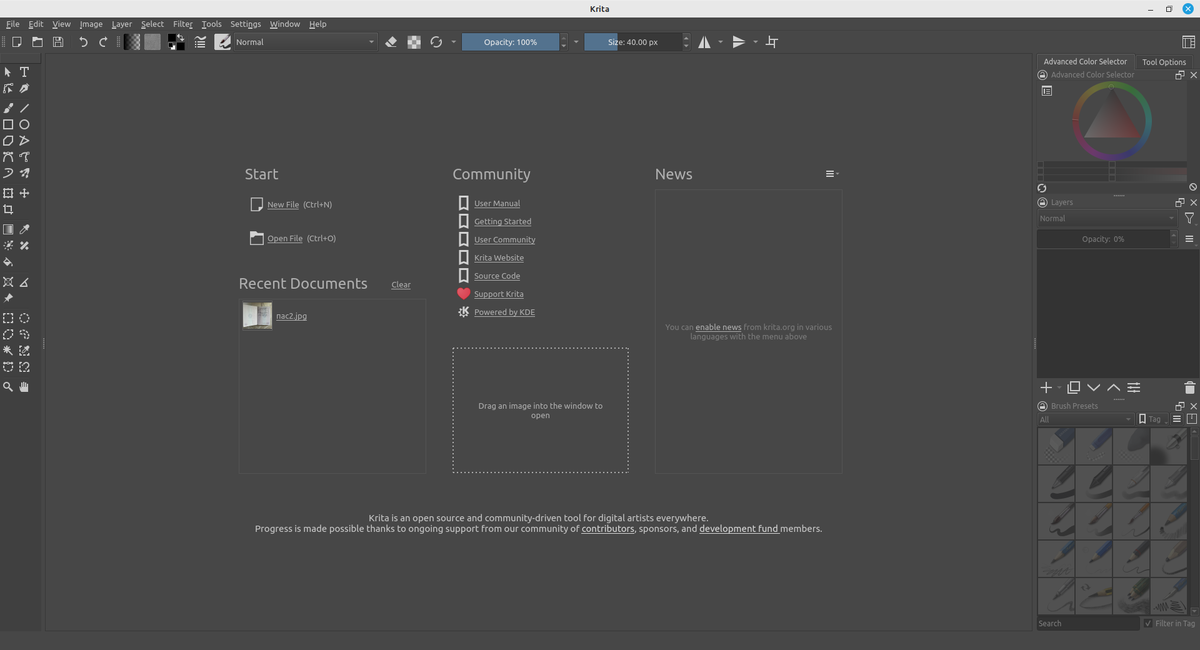1200x650 pixels.
Task: Open the layer blending mode dropdown
Action: click(x=1108, y=218)
